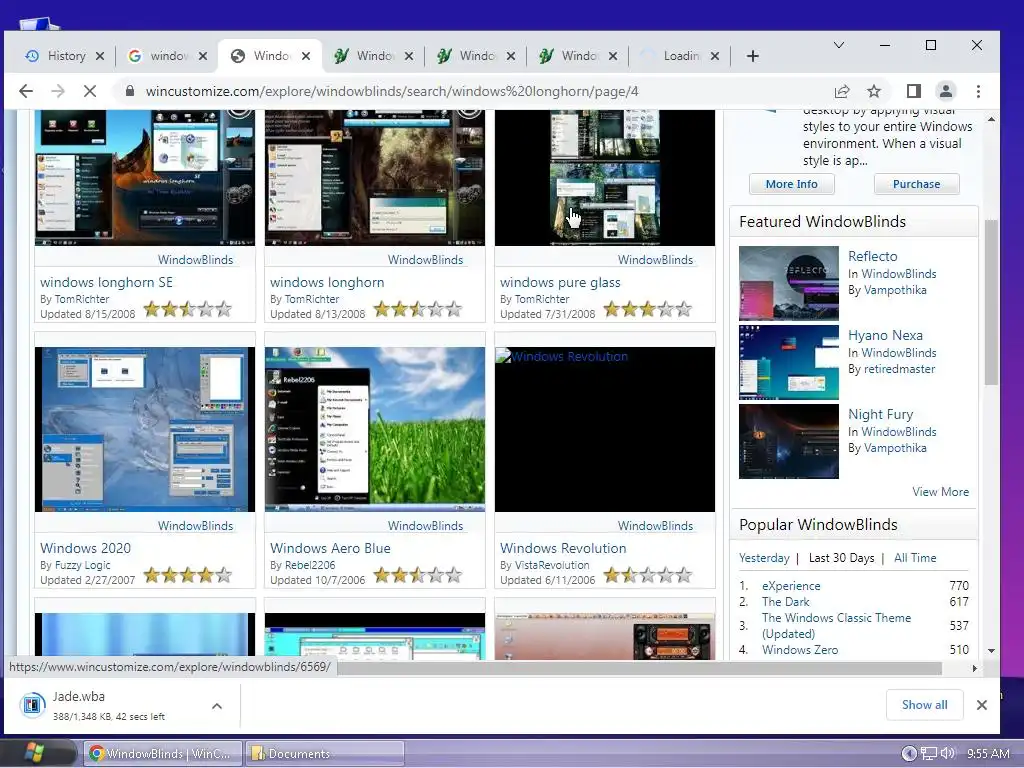
Task: Click the page vertical scrollbar thumb
Action: coord(991,302)
